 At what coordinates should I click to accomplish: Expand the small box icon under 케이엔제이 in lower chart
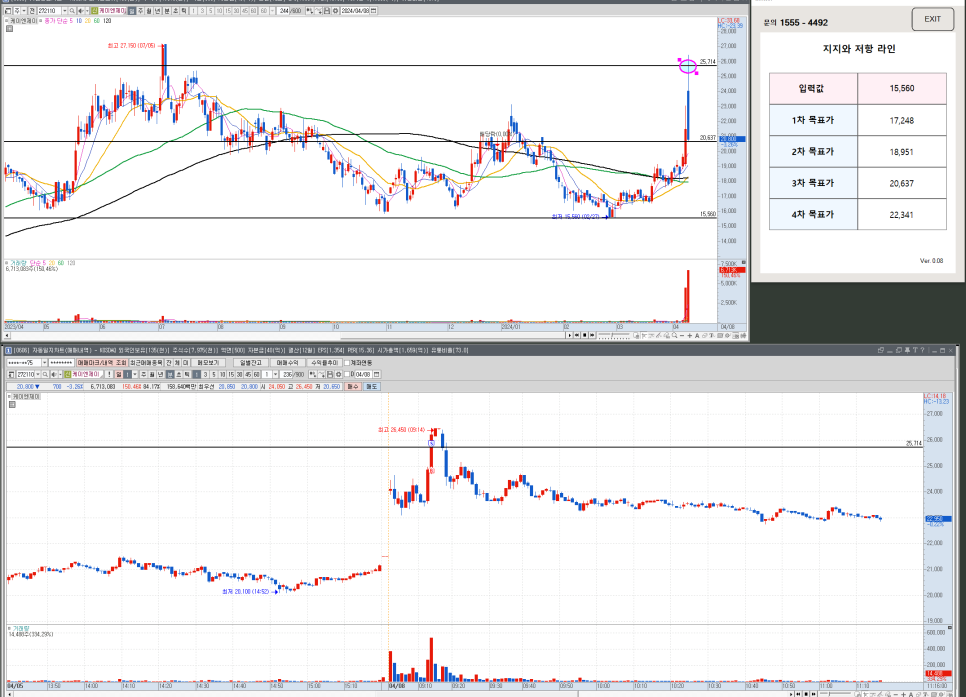(x=12, y=404)
